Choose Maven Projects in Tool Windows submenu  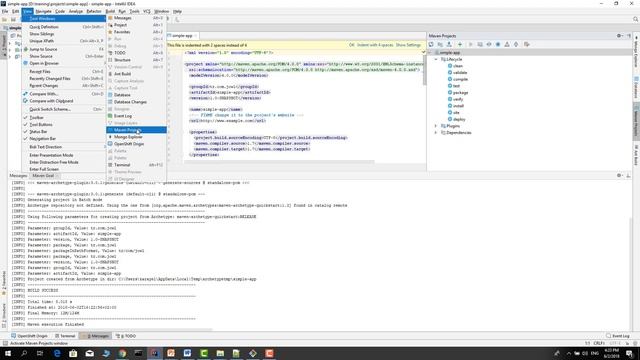pos(136,130)
